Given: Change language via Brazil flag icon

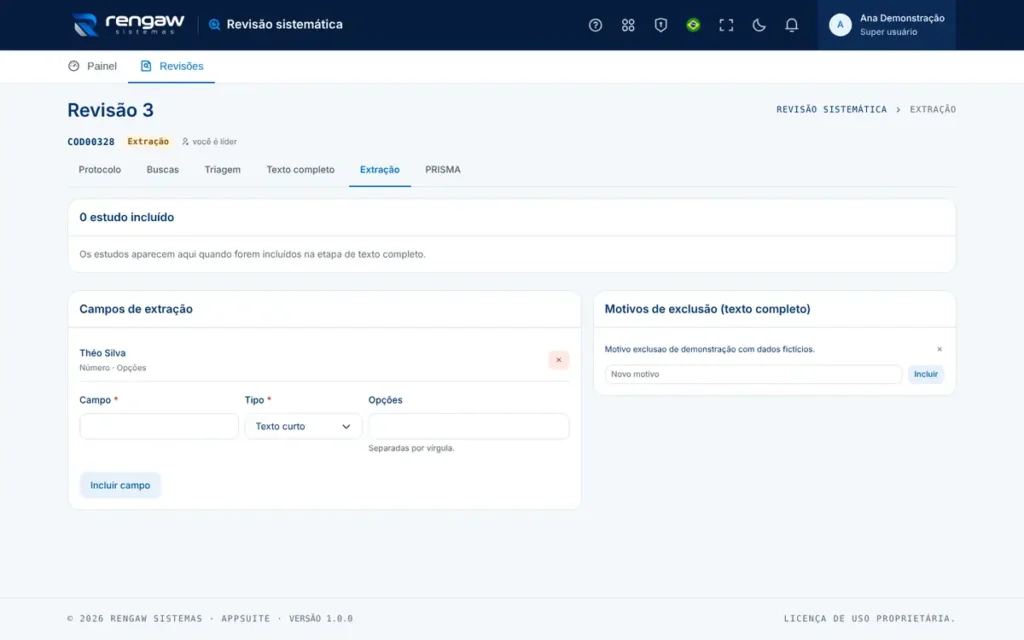Looking at the screenshot, I should click(693, 25).
